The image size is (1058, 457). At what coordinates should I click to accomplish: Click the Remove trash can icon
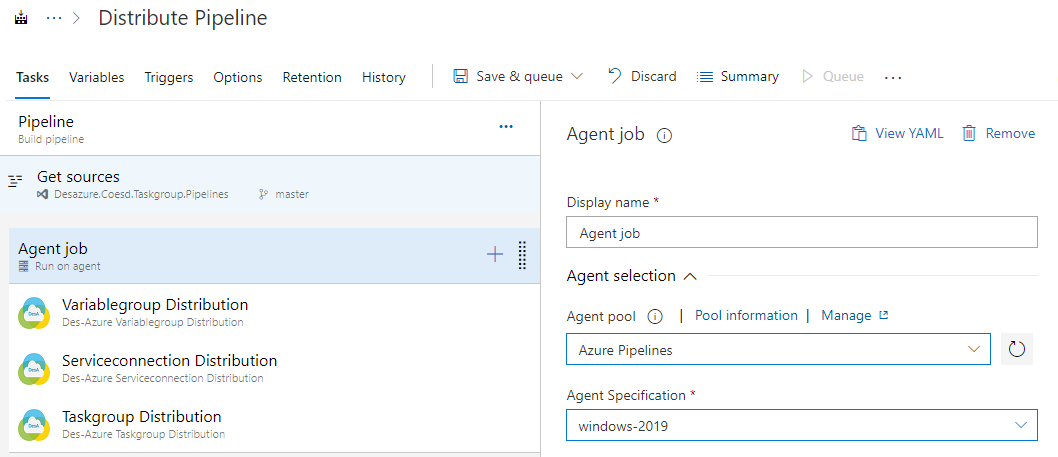pos(969,133)
